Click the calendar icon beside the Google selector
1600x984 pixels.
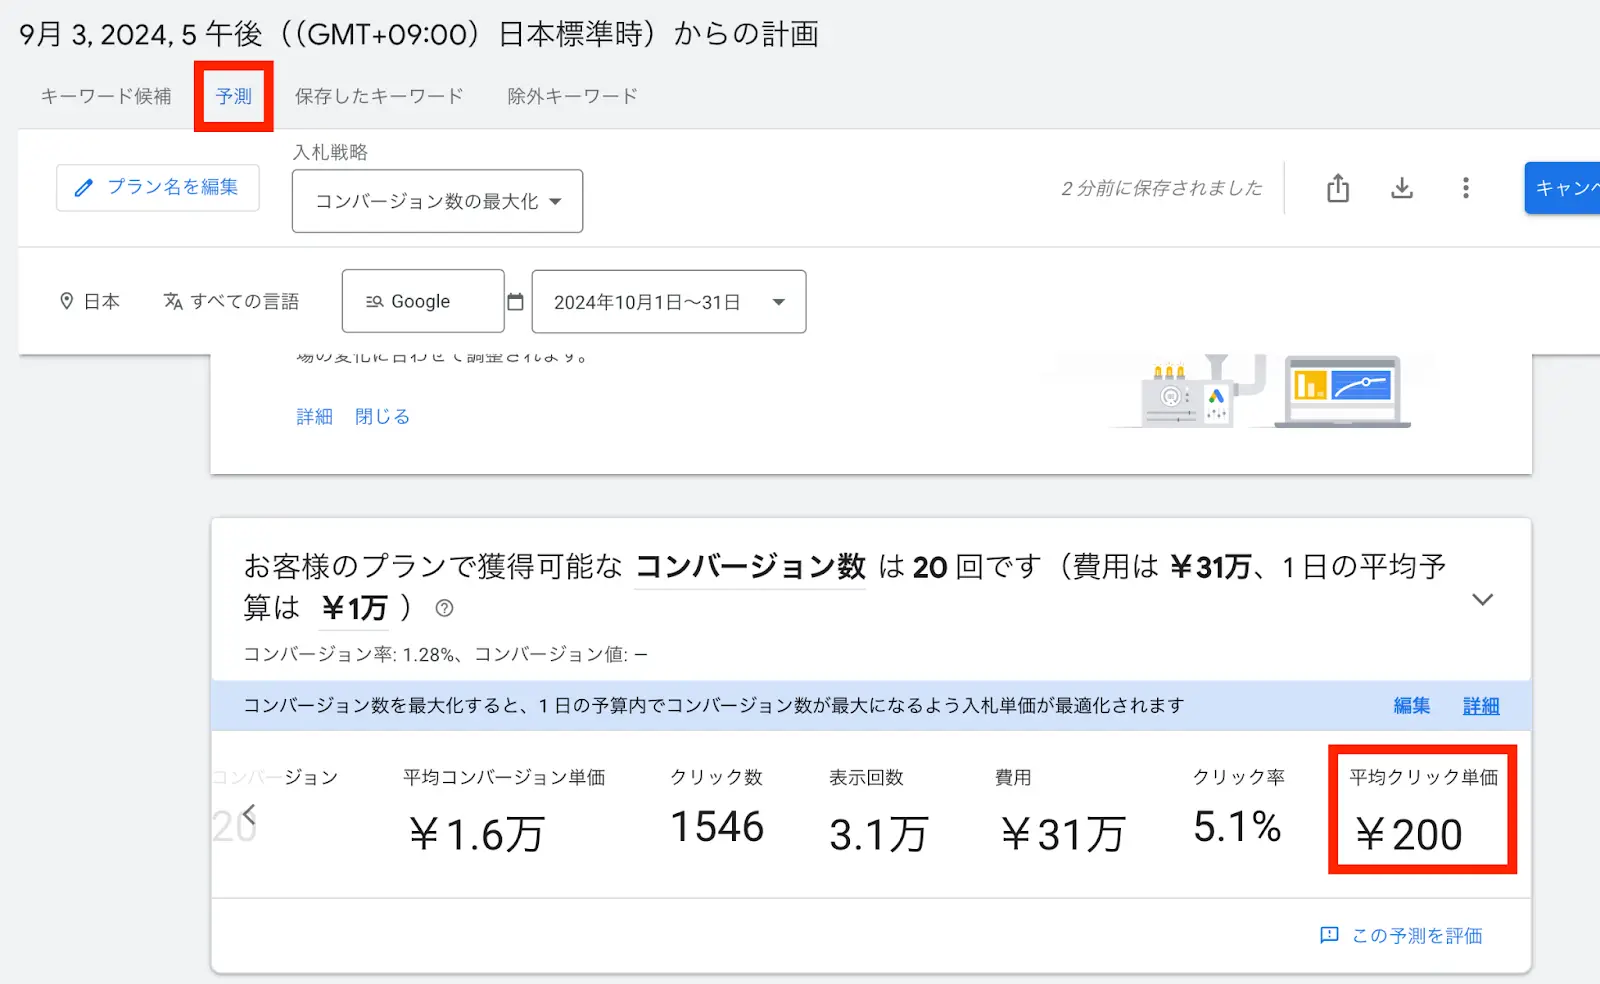pyautogui.click(x=515, y=301)
